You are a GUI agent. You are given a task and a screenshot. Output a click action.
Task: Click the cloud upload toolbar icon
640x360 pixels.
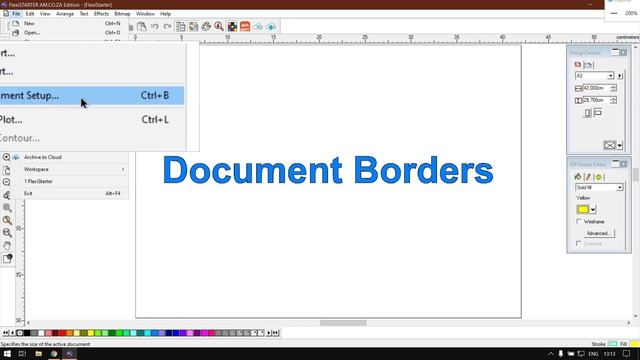[x=271, y=27]
